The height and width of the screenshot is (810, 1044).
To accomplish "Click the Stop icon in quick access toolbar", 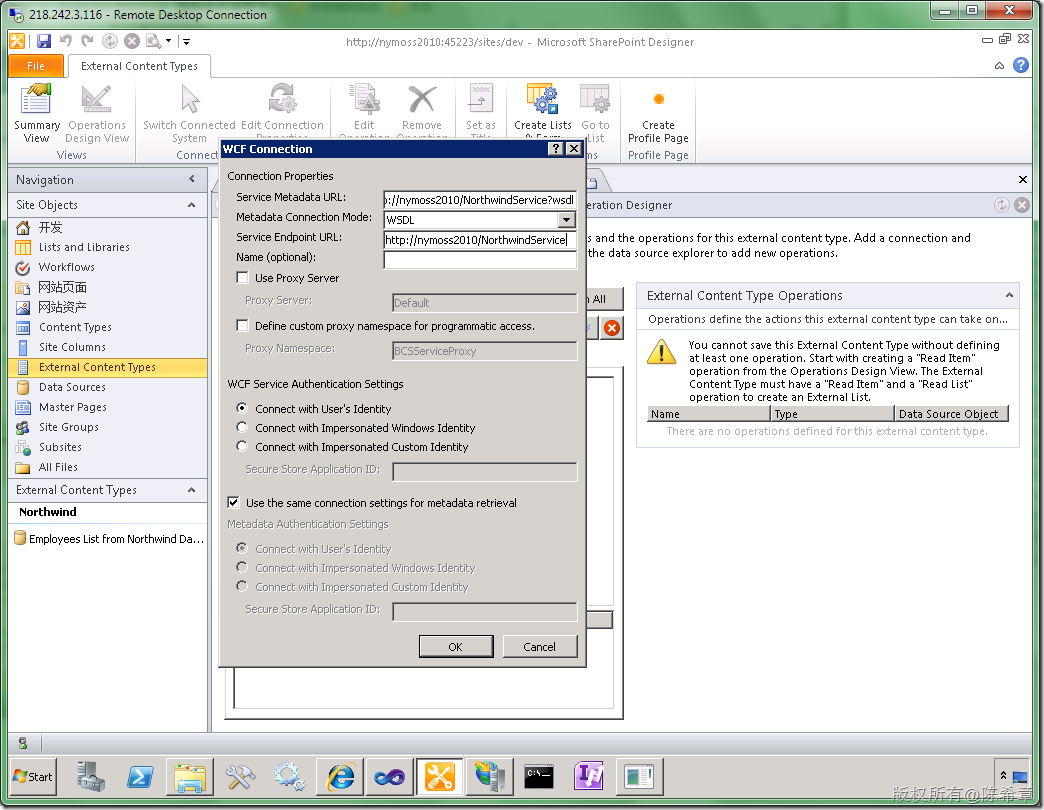I will point(132,41).
